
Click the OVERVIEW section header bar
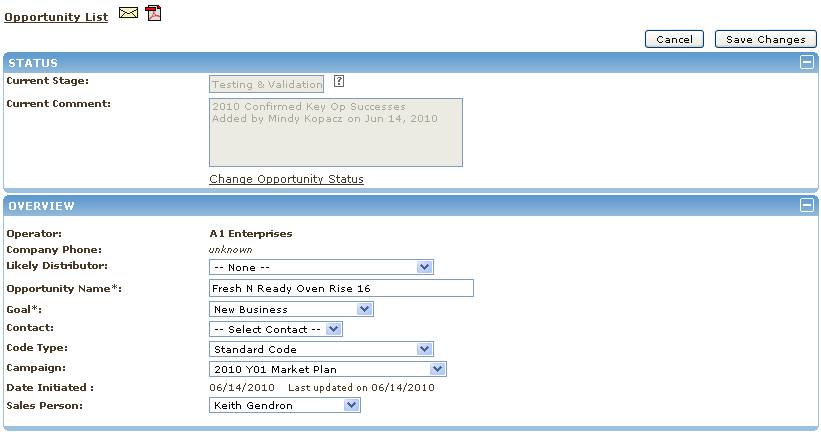(x=400, y=205)
